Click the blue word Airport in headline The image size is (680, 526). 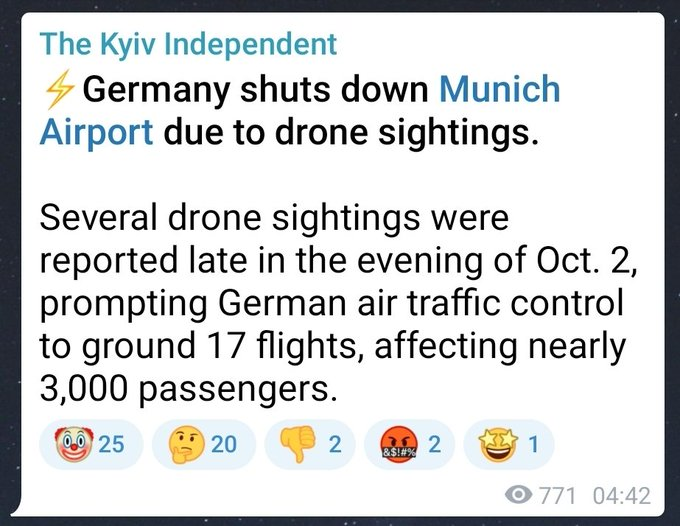96,133
